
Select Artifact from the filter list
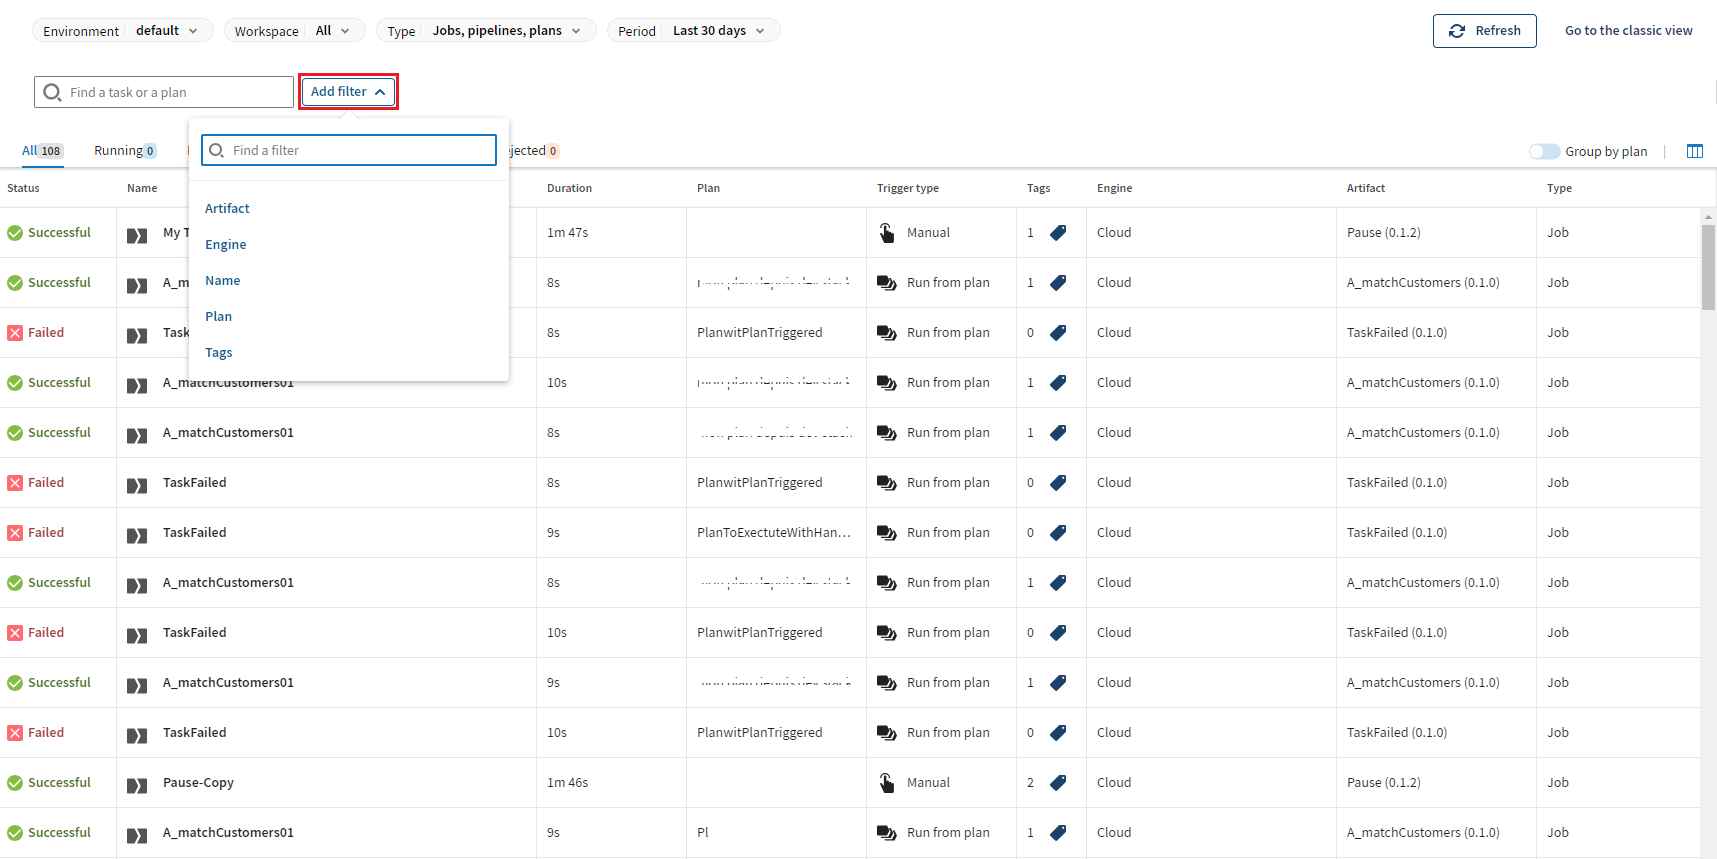[227, 209]
